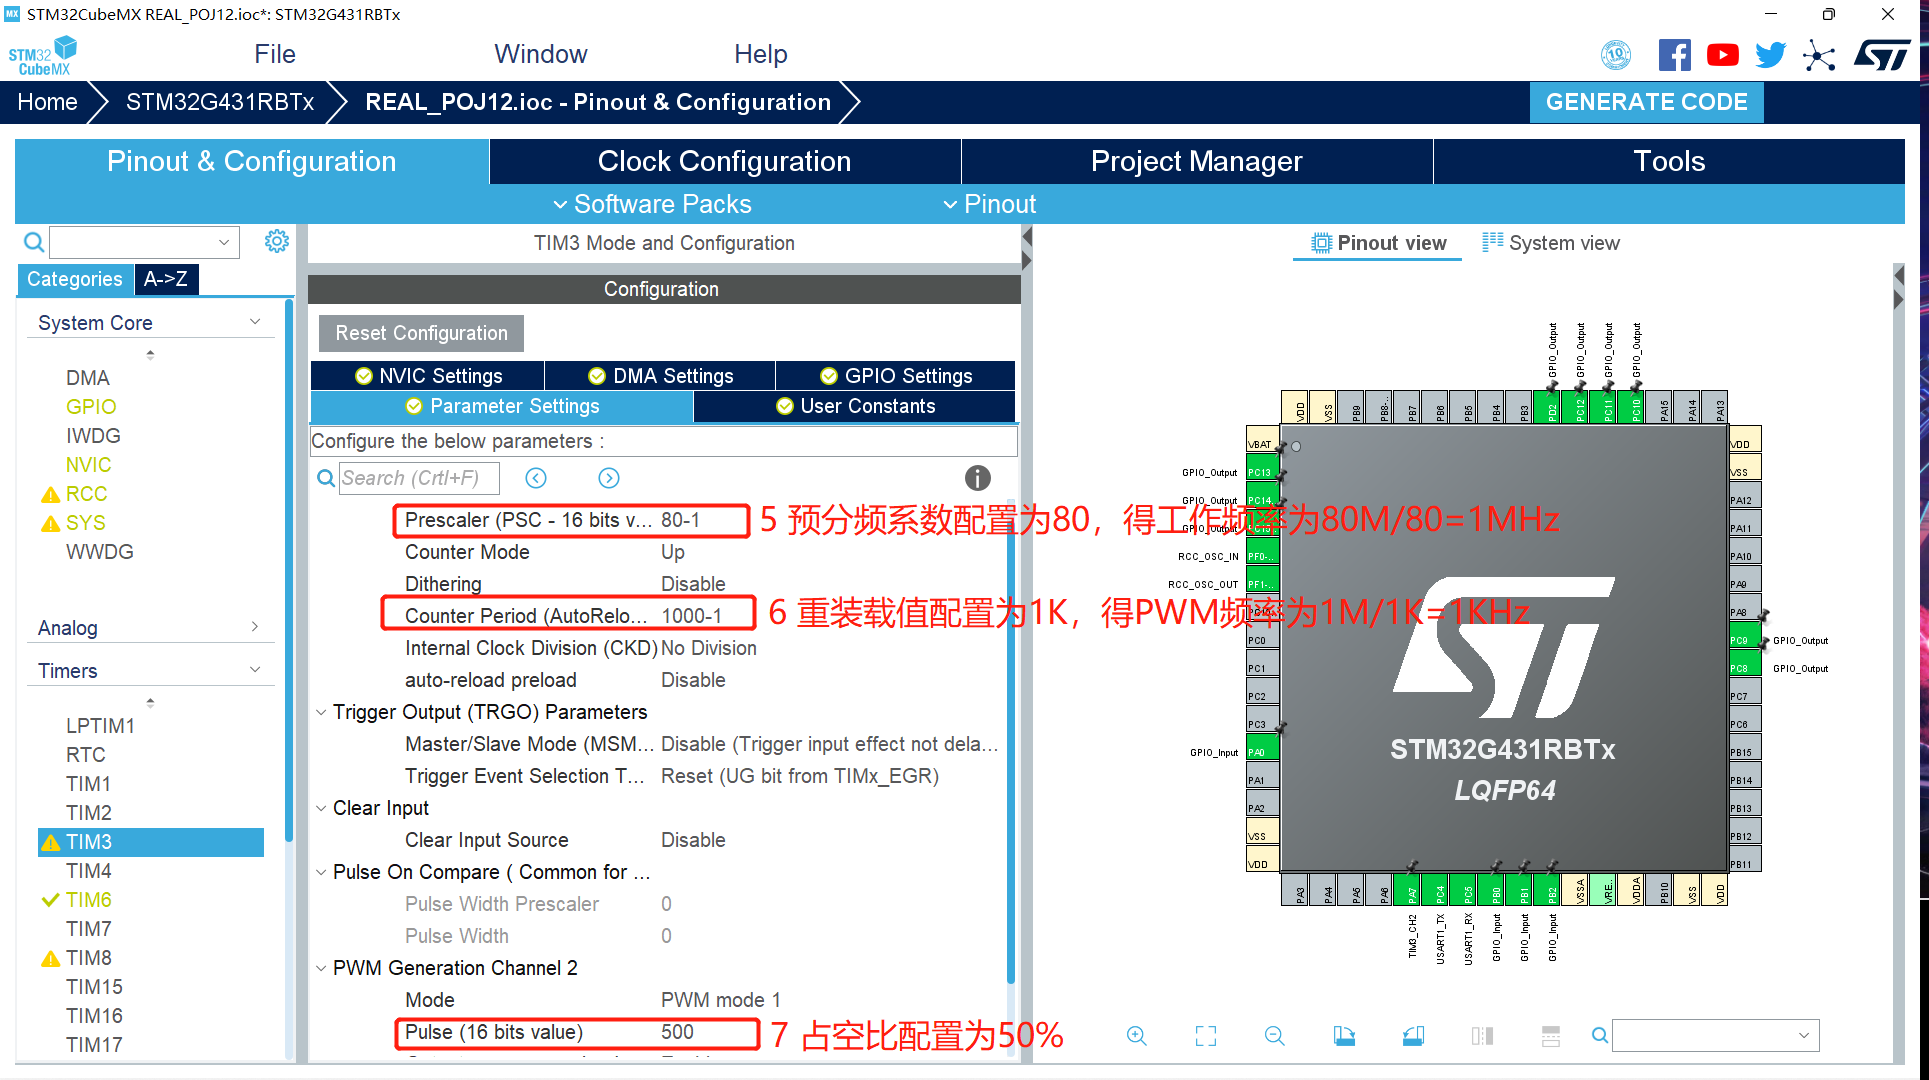Collapse Trigger Output (TRGO) Parameters section
The height and width of the screenshot is (1080, 1929).
pyautogui.click(x=321, y=712)
